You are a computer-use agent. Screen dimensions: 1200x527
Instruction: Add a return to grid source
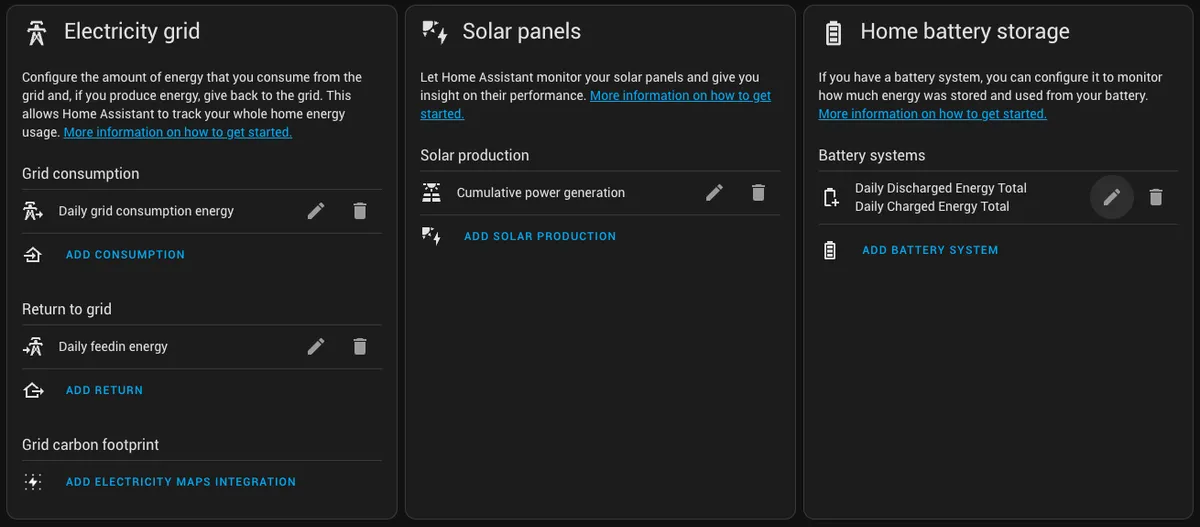(x=104, y=390)
